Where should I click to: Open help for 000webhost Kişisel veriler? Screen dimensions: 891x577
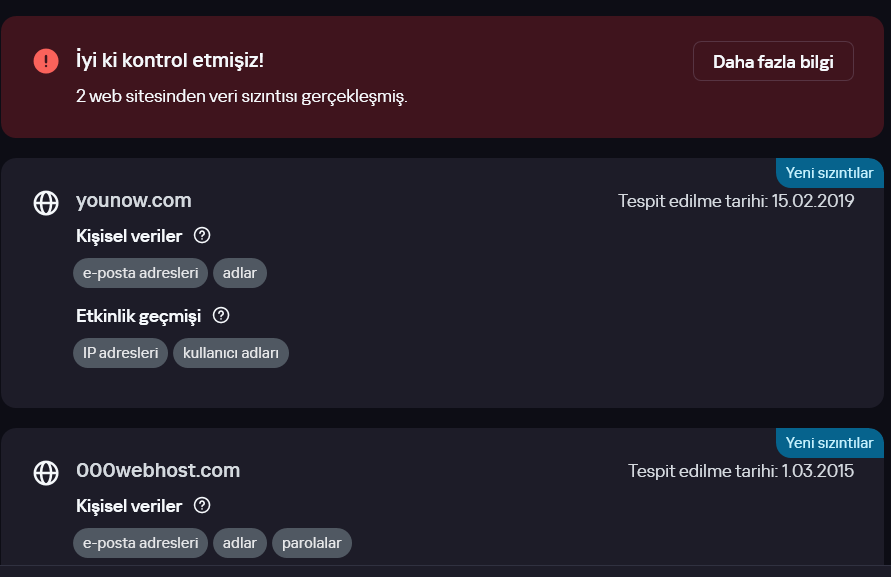(202, 505)
